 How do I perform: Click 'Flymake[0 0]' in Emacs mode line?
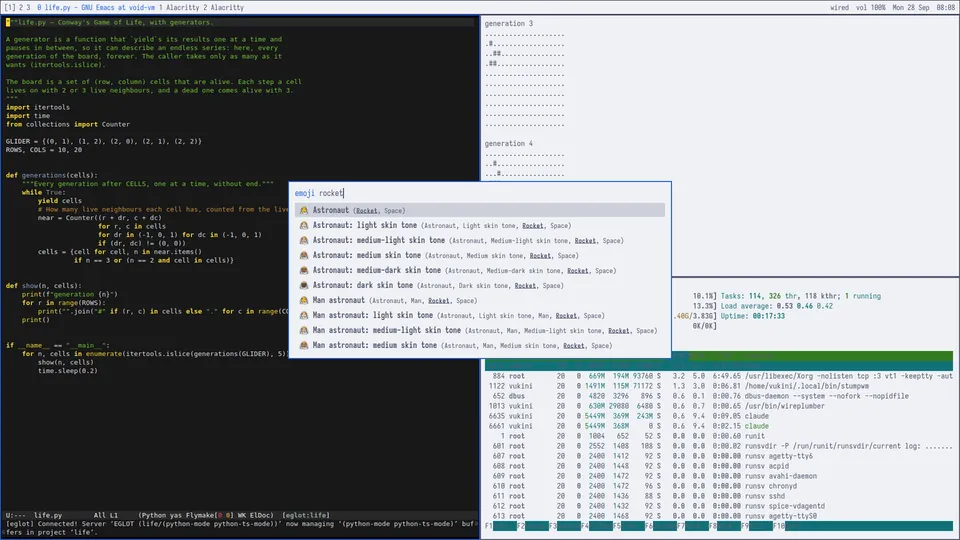pos(209,516)
